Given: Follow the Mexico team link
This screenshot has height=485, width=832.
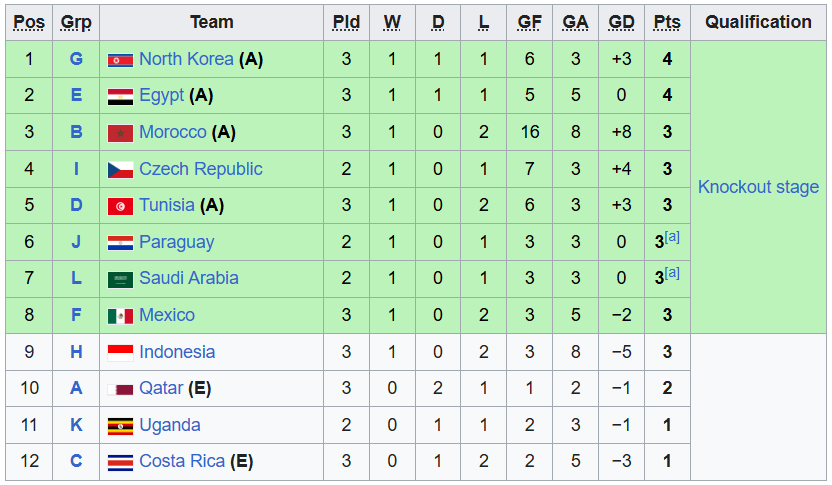Looking at the screenshot, I should pyautogui.click(x=167, y=315).
